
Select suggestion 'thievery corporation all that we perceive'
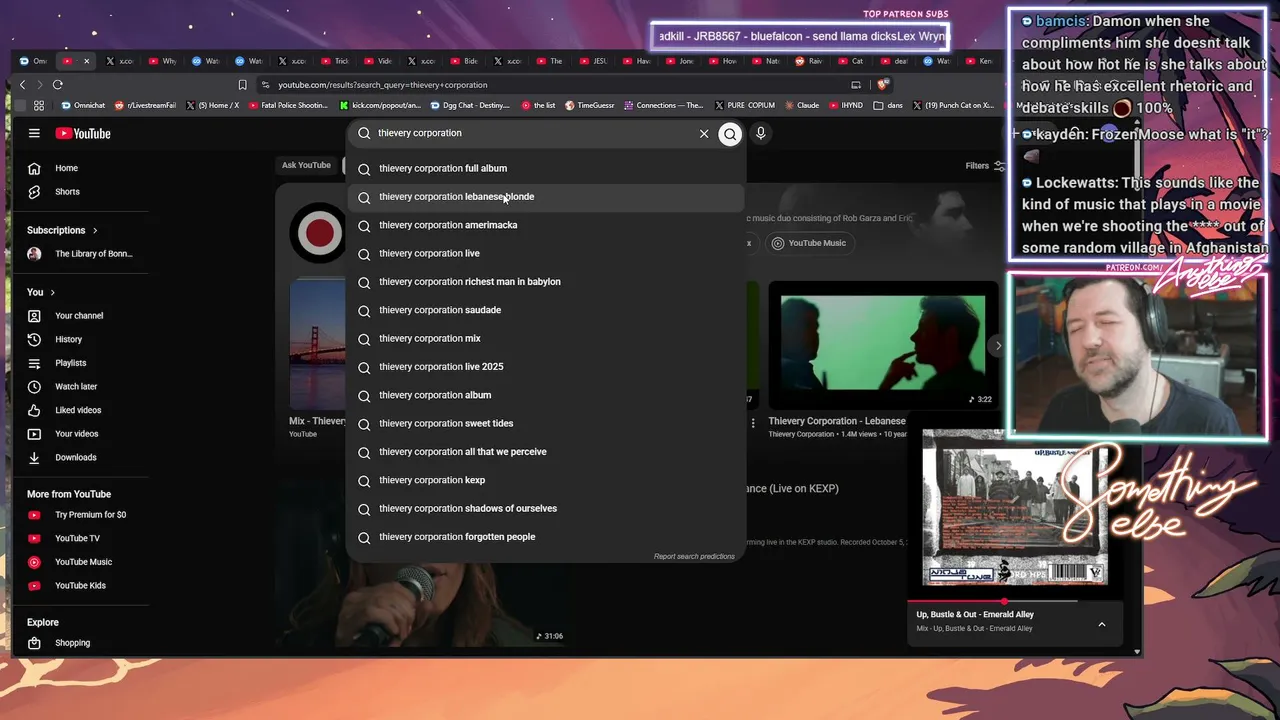click(x=546, y=452)
